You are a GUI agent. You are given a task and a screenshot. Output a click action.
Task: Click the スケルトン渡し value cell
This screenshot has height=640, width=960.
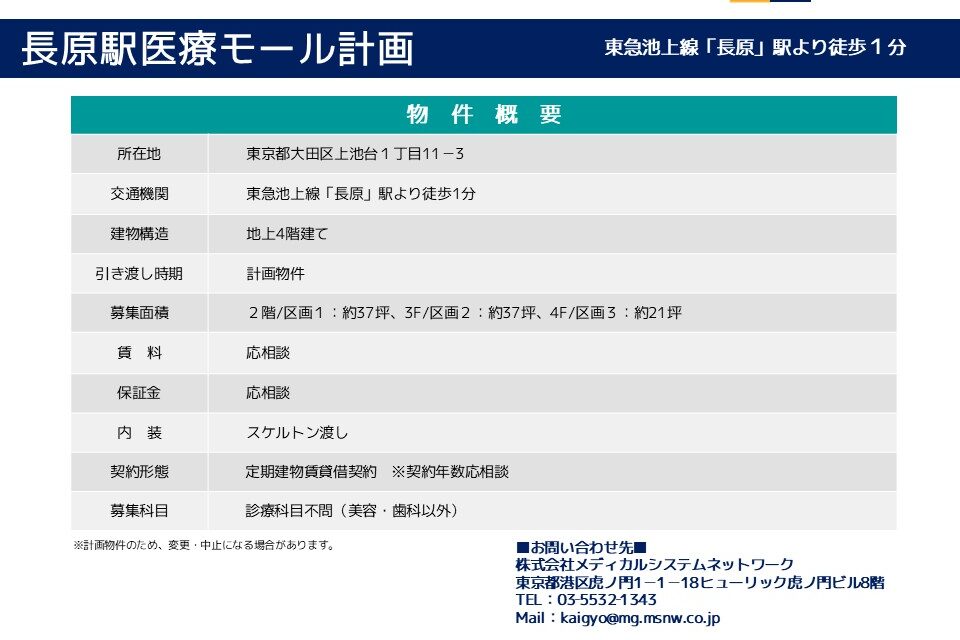(297, 433)
